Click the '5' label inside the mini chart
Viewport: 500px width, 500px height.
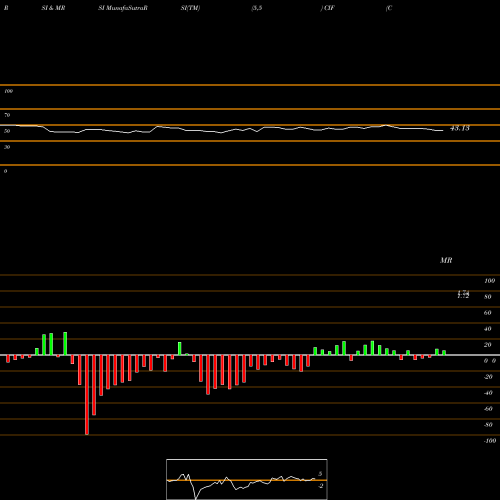tap(320, 474)
